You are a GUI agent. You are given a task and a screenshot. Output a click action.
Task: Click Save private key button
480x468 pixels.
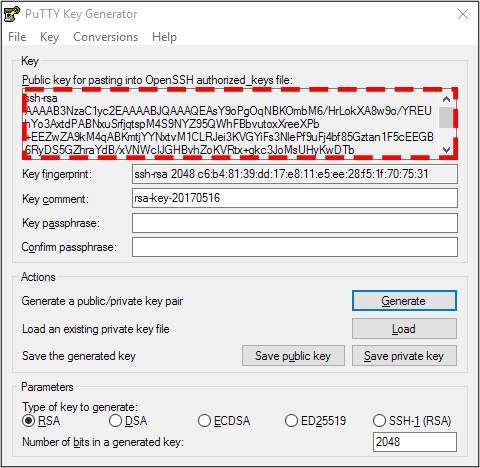[404, 356]
